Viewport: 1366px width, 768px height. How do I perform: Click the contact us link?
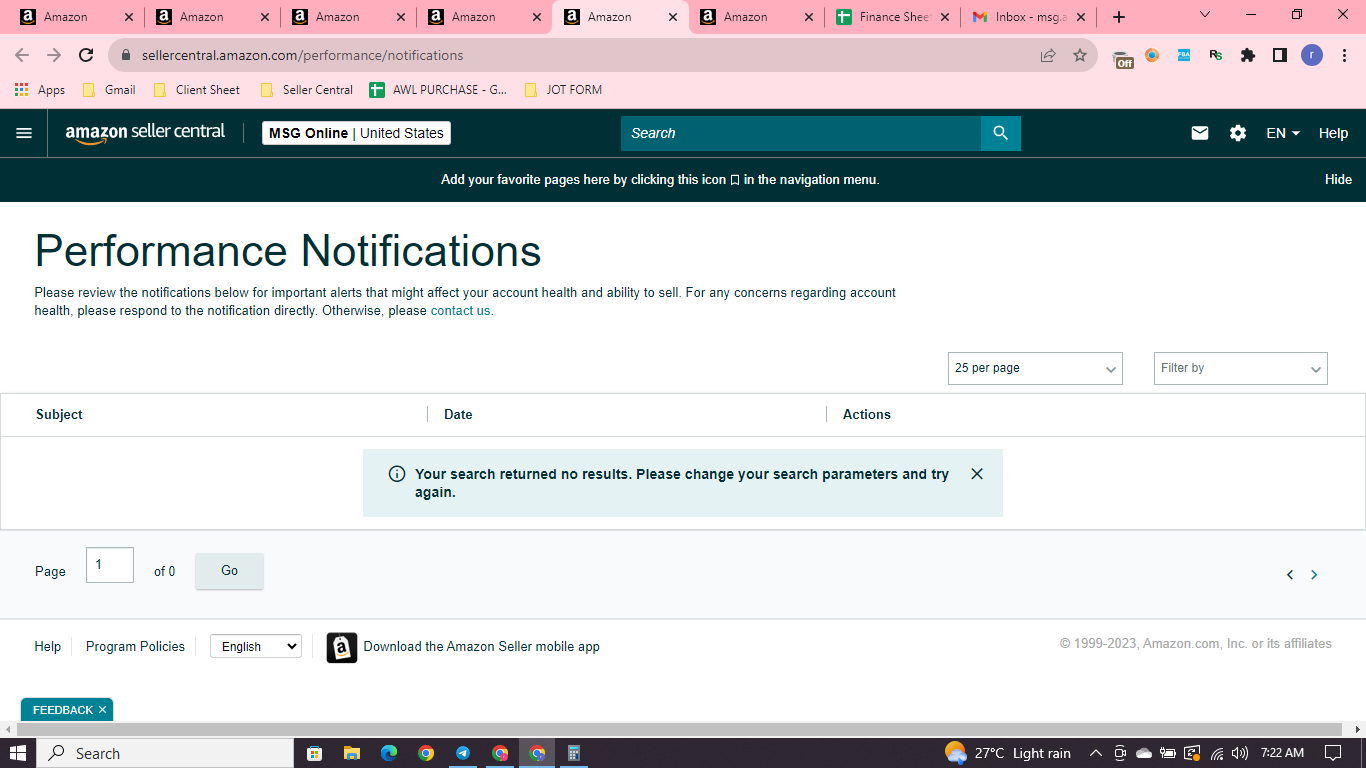pyautogui.click(x=461, y=311)
